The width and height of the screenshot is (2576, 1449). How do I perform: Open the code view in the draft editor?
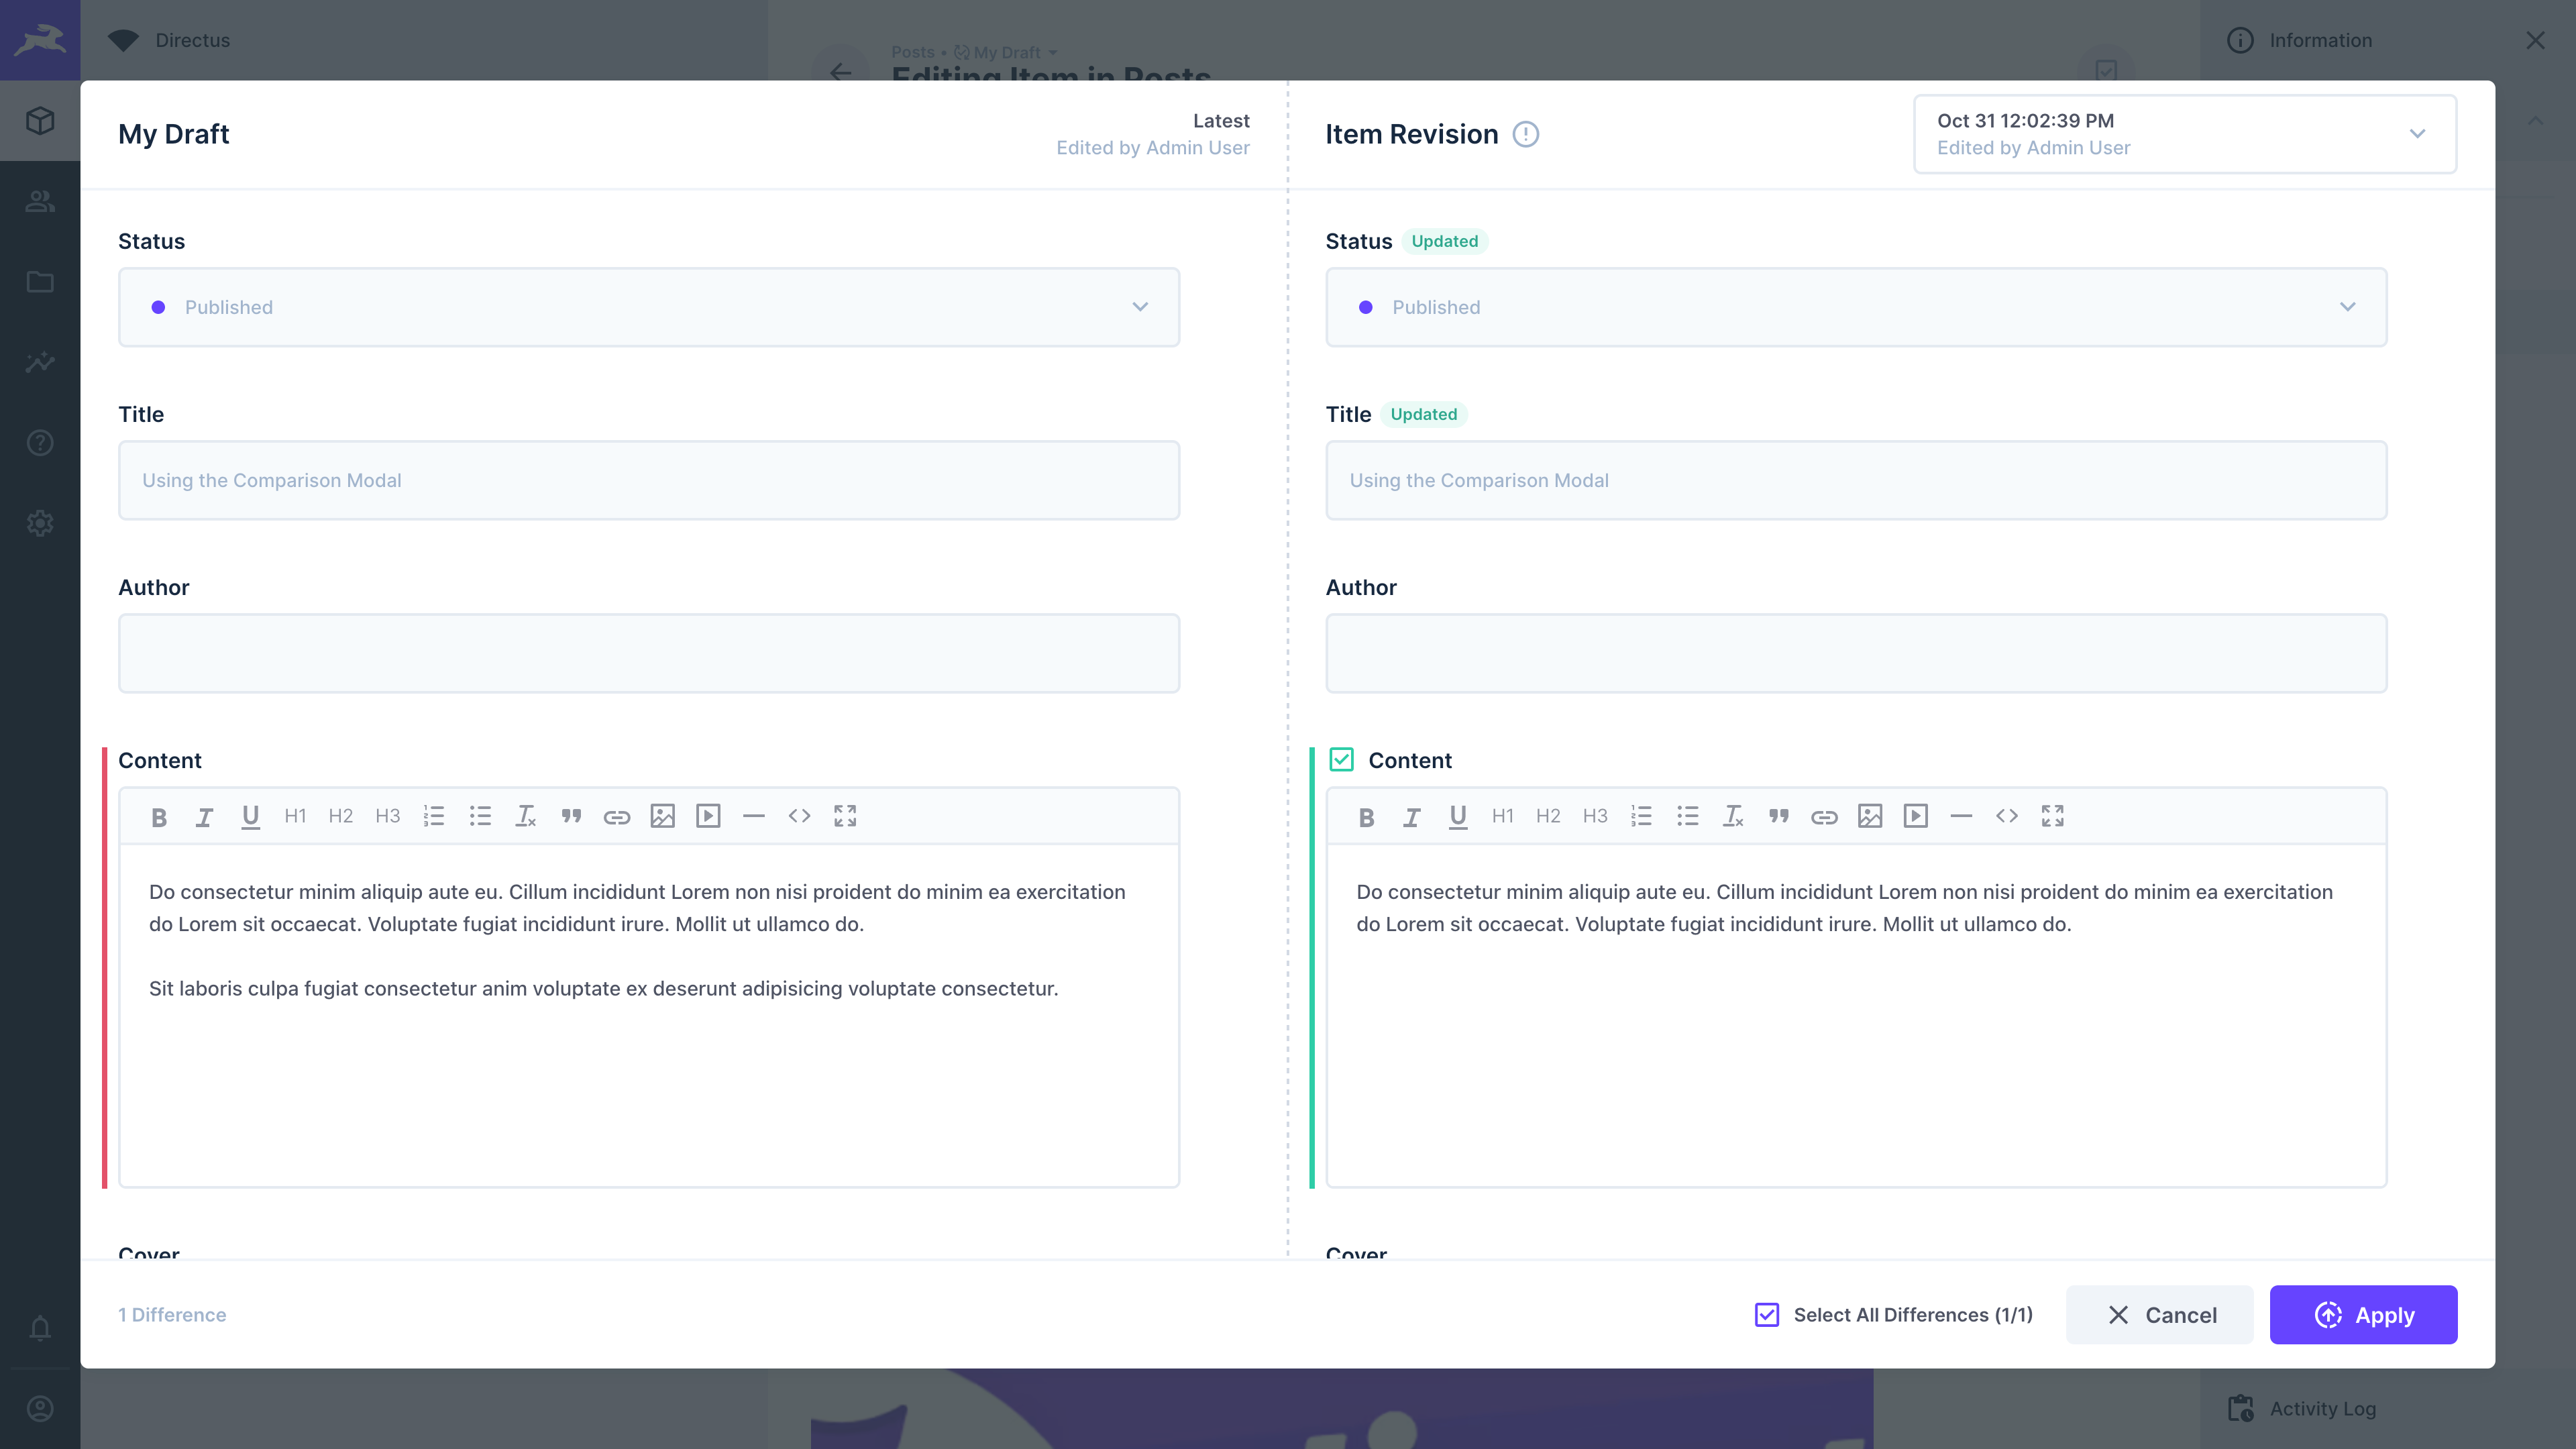pos(800,816)
